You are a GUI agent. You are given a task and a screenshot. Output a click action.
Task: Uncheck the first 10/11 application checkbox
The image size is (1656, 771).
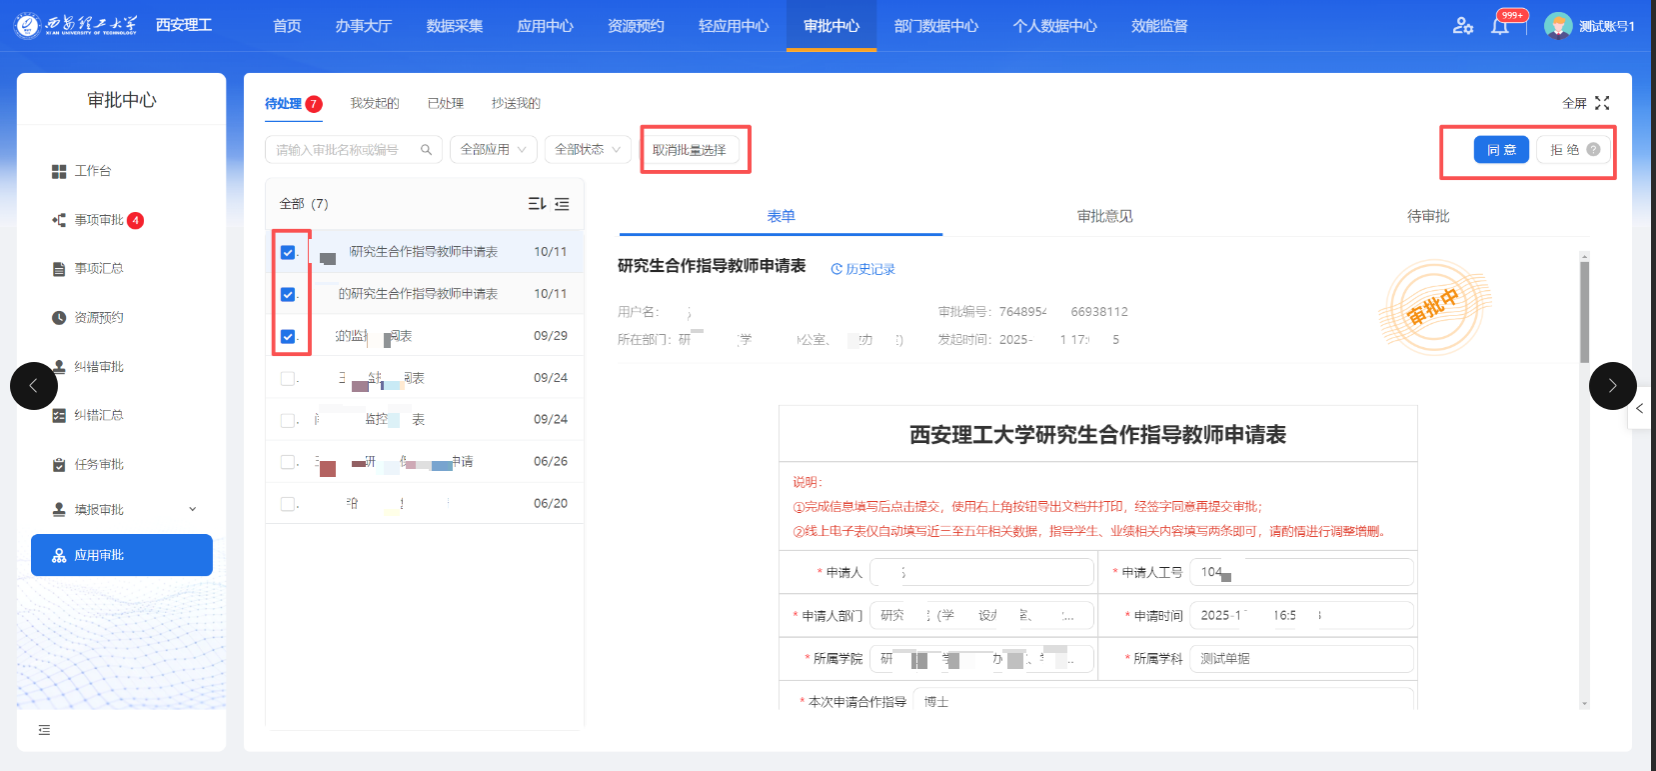click(288, 252)
